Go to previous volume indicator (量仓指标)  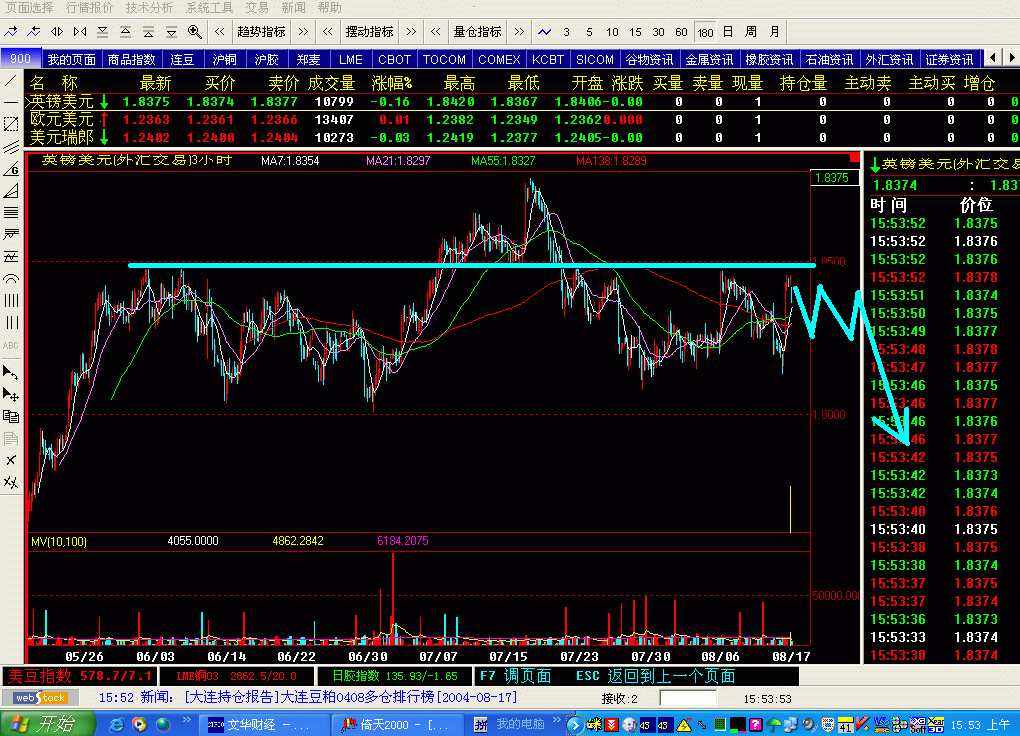(436, 31)
